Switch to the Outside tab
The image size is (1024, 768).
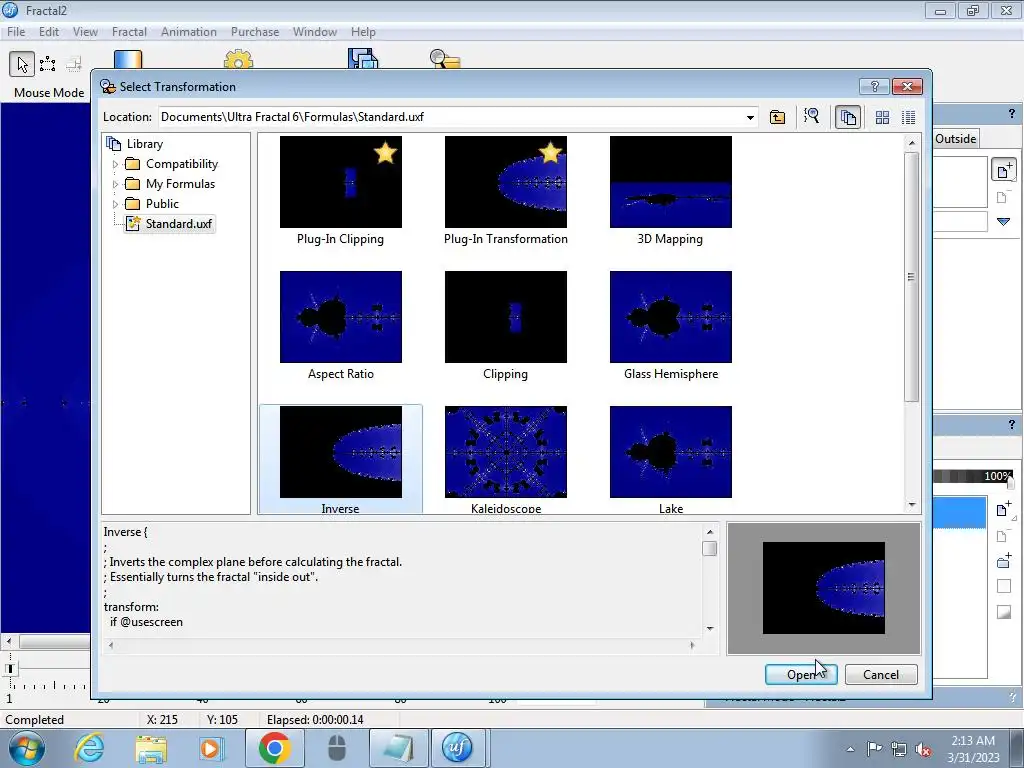pos(955,138)
